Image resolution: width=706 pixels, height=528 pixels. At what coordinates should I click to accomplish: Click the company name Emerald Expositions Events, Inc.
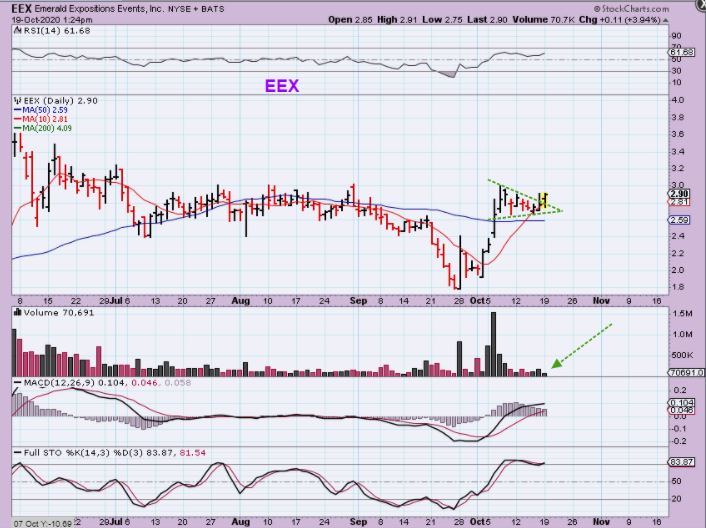click(x=100, y=9)
